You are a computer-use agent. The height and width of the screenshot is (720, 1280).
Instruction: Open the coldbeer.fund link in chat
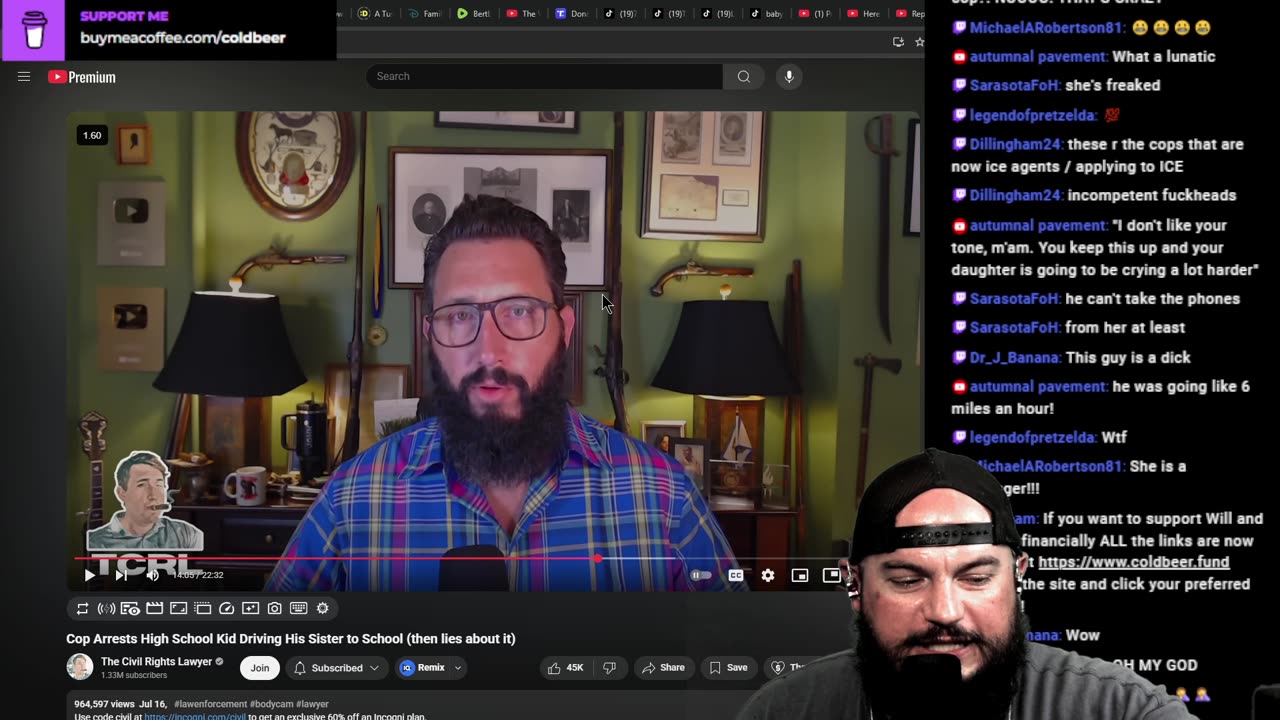pos(1134,562)
